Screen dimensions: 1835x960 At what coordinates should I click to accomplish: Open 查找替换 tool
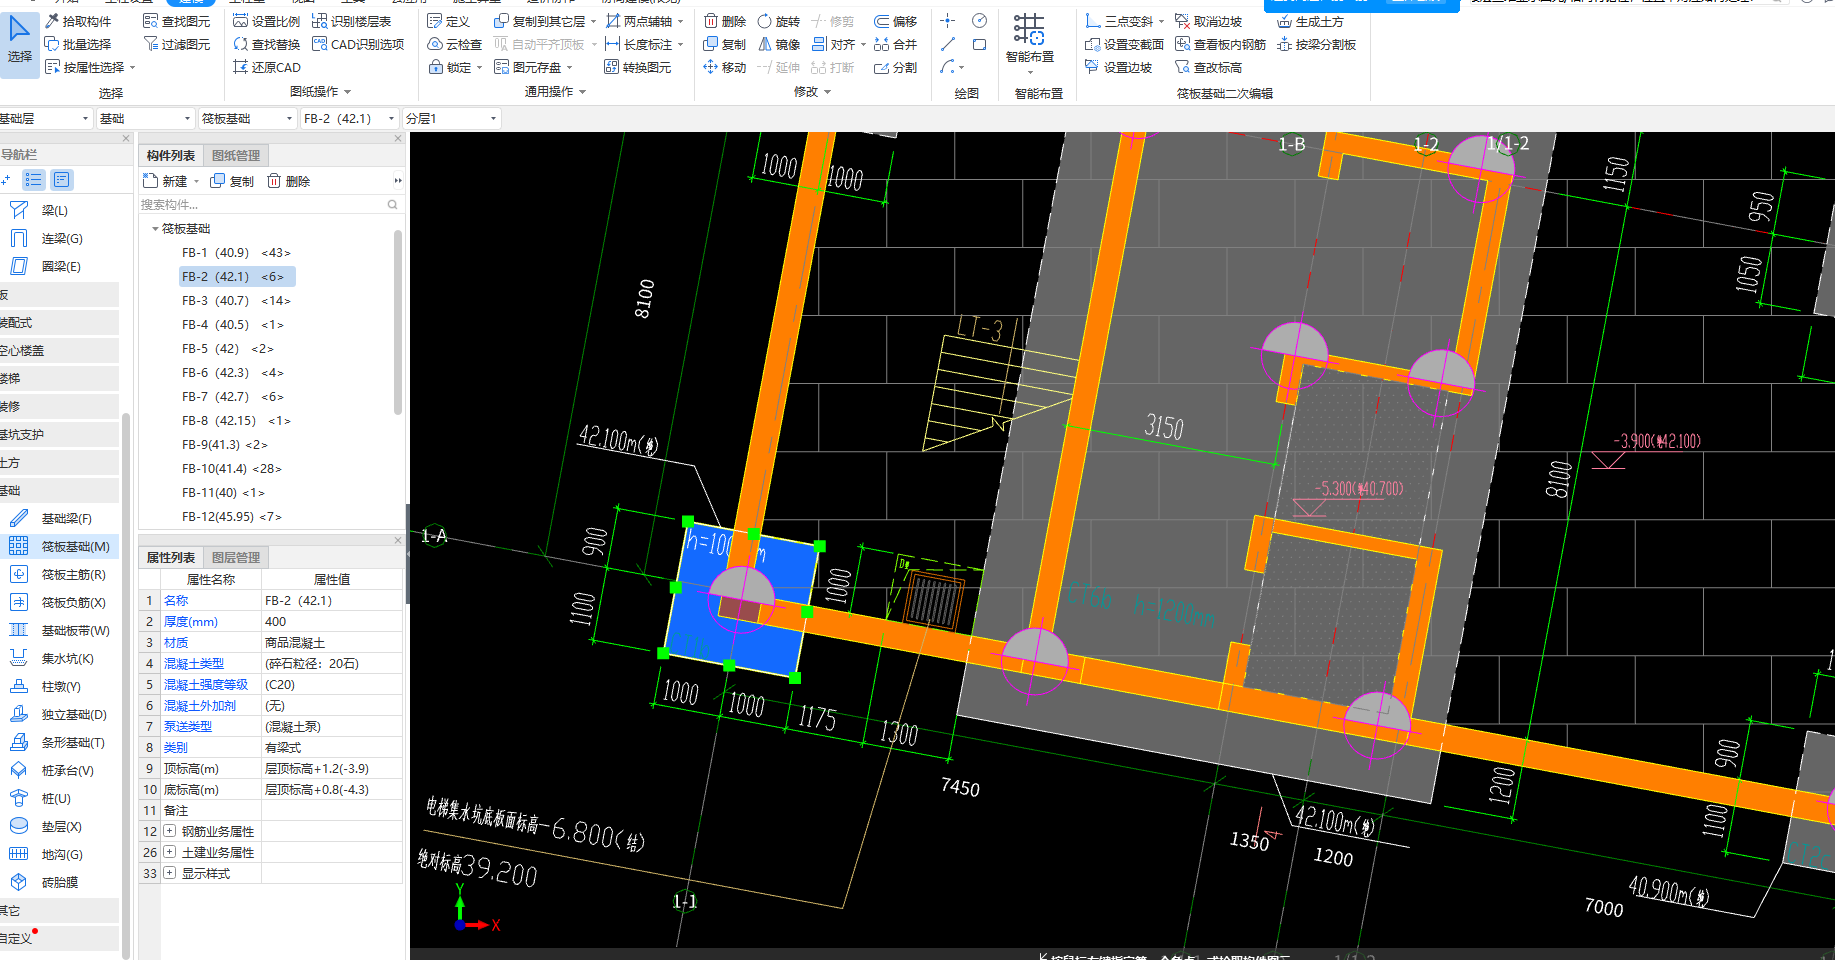(266, 44)
